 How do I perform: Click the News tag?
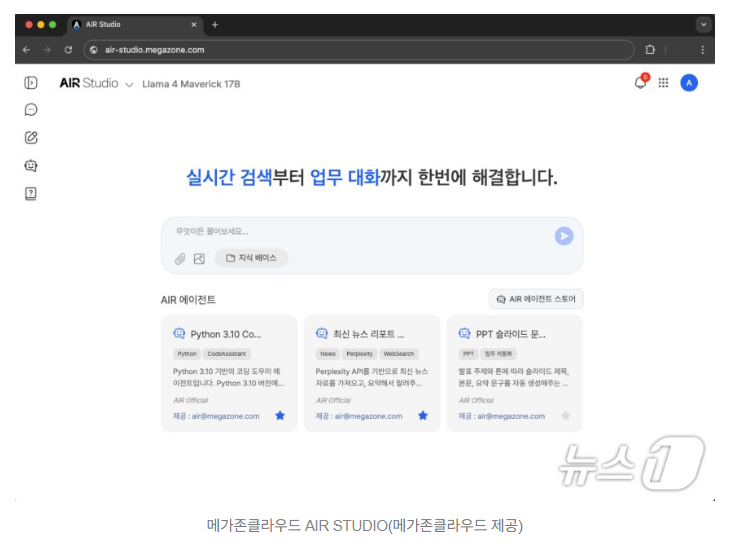(328, 354)
